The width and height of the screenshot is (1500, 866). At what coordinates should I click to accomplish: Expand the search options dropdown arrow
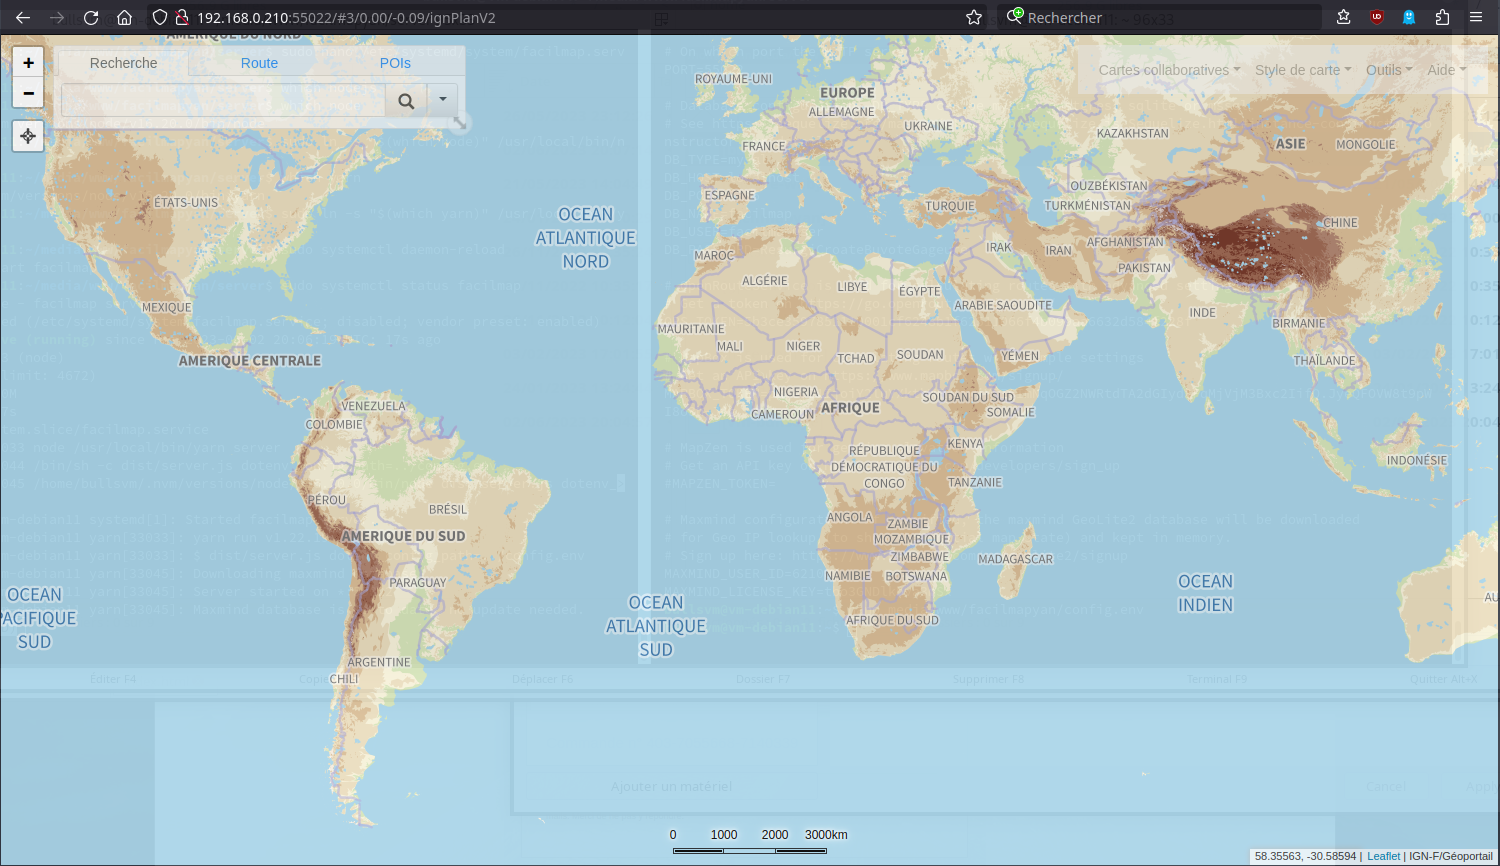443,100
